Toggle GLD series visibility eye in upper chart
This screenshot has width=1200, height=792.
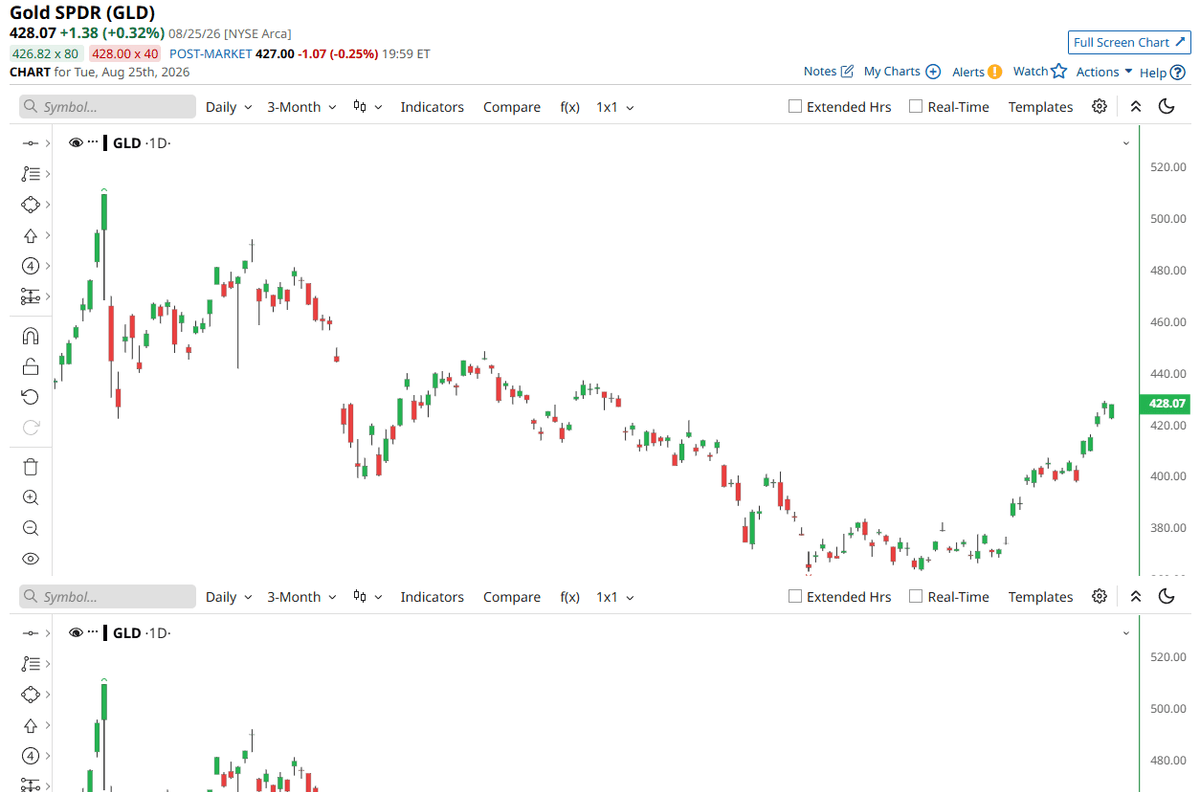(76, 143)
